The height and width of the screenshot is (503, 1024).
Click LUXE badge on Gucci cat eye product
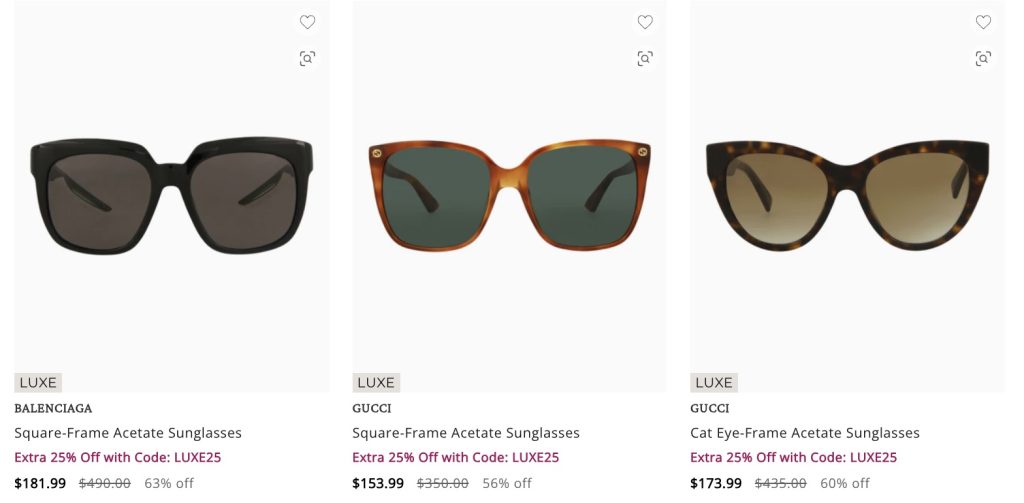pos(714,383)
